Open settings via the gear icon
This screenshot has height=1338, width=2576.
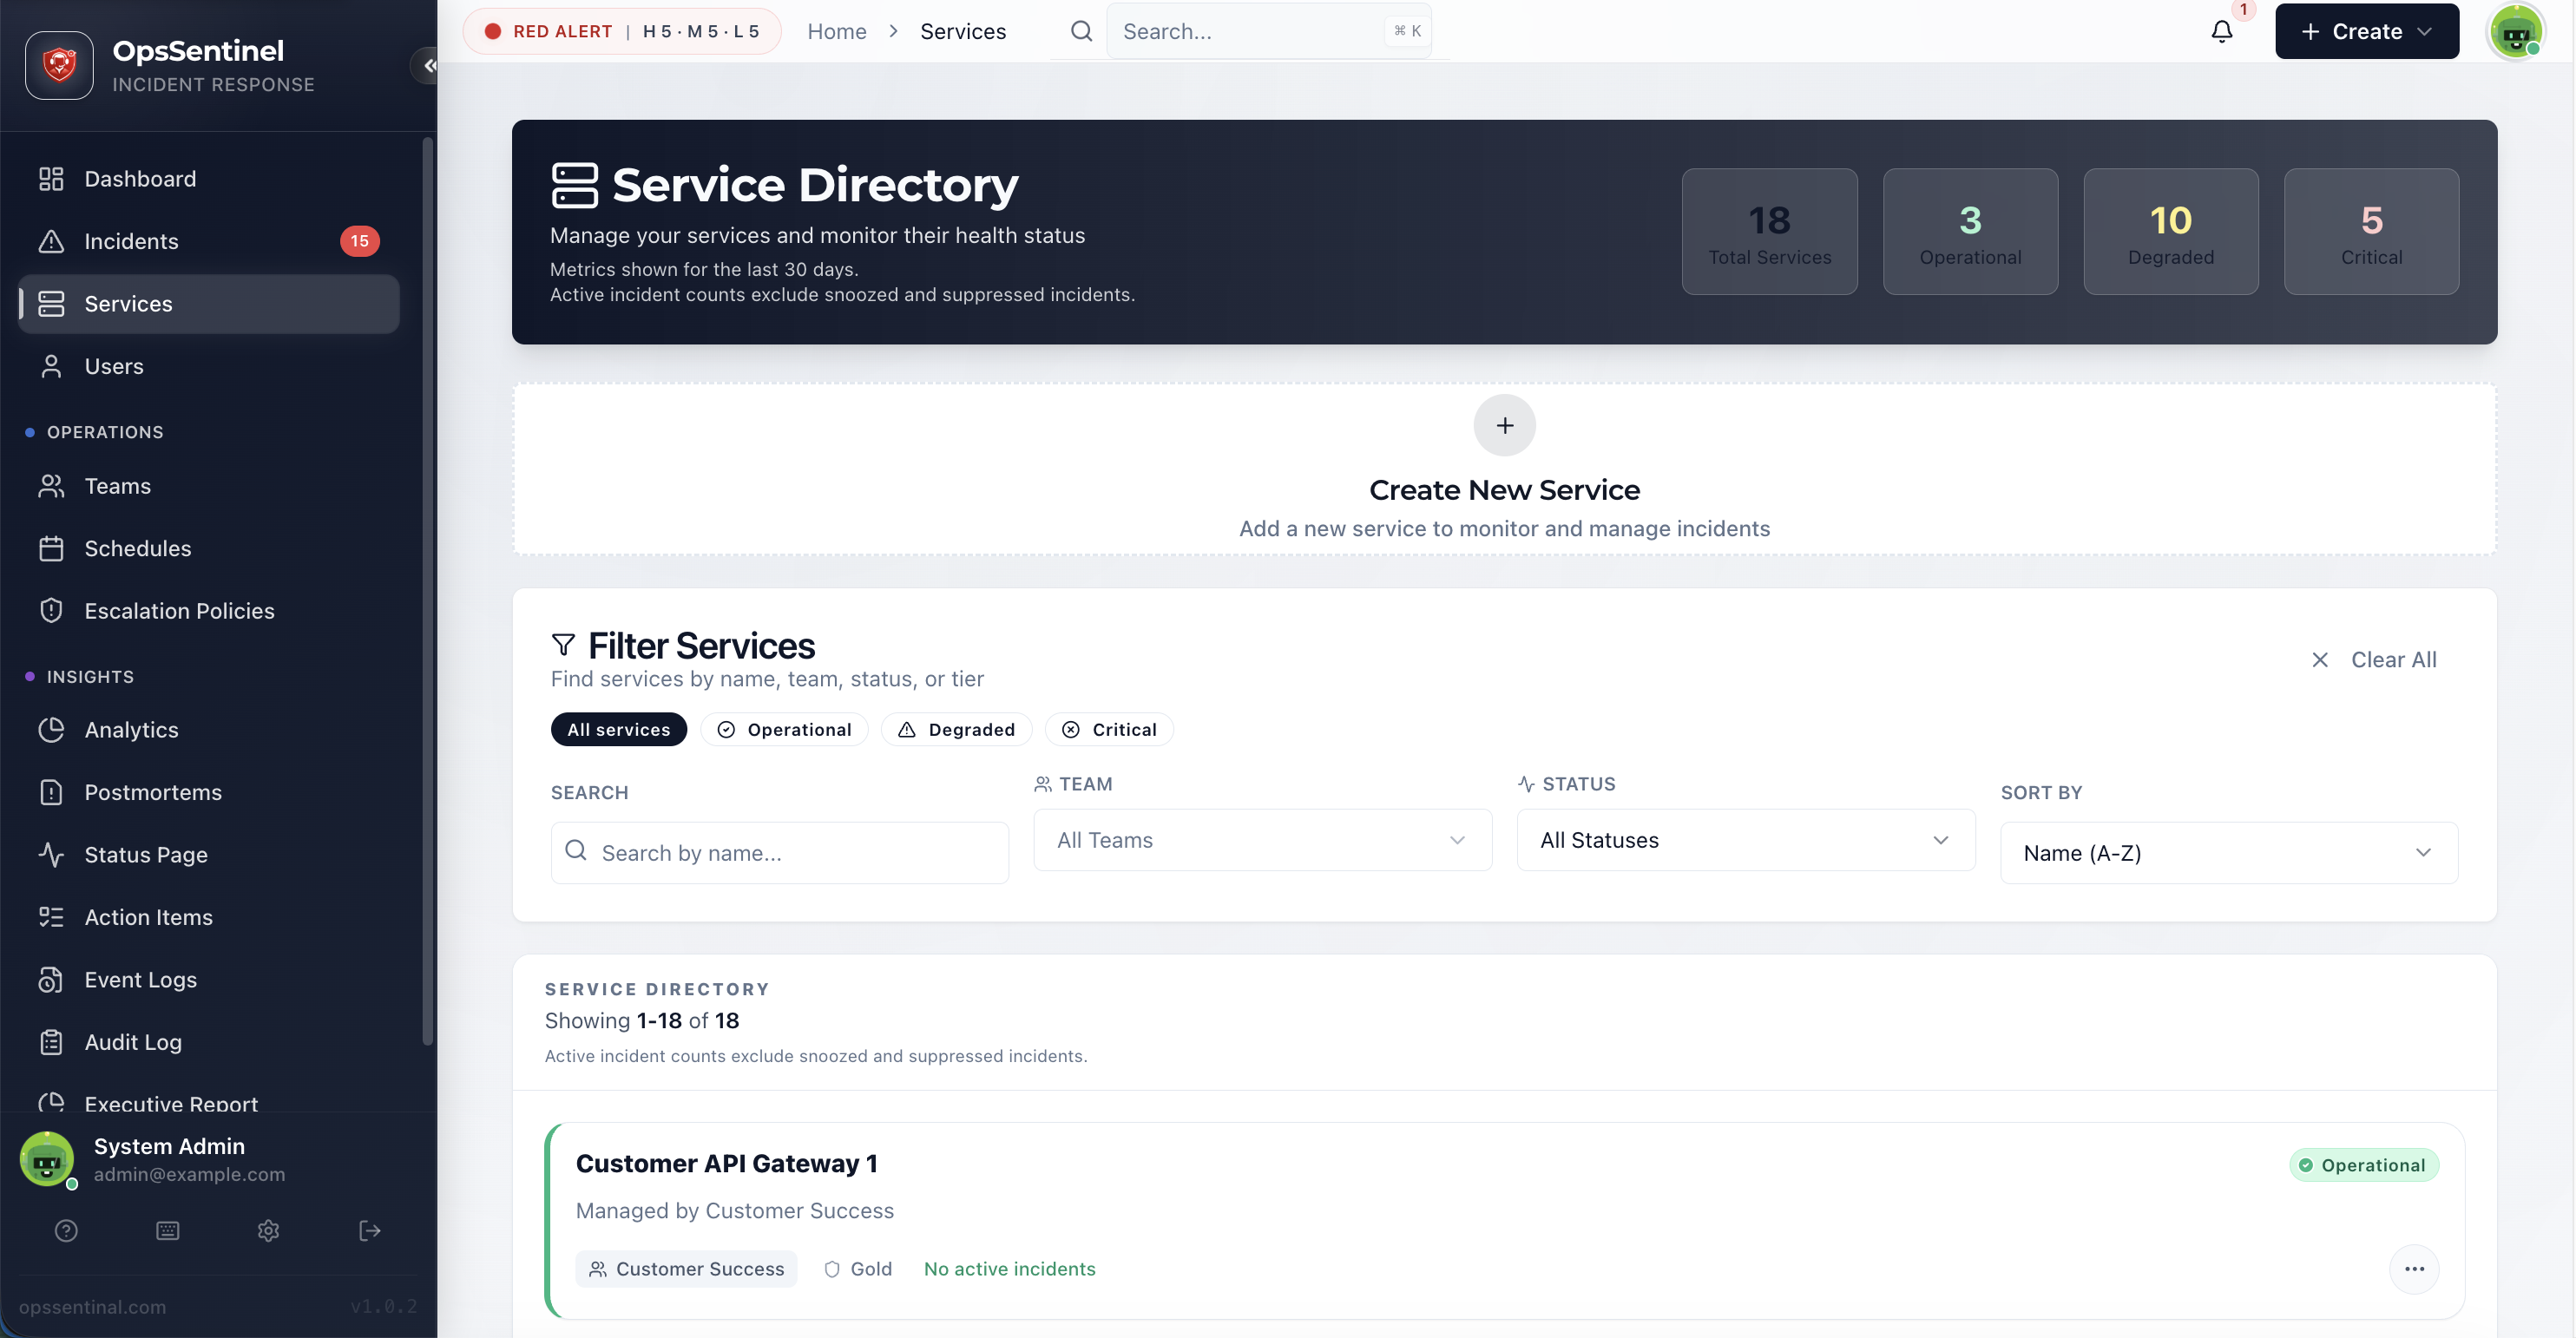[267, 1230]
